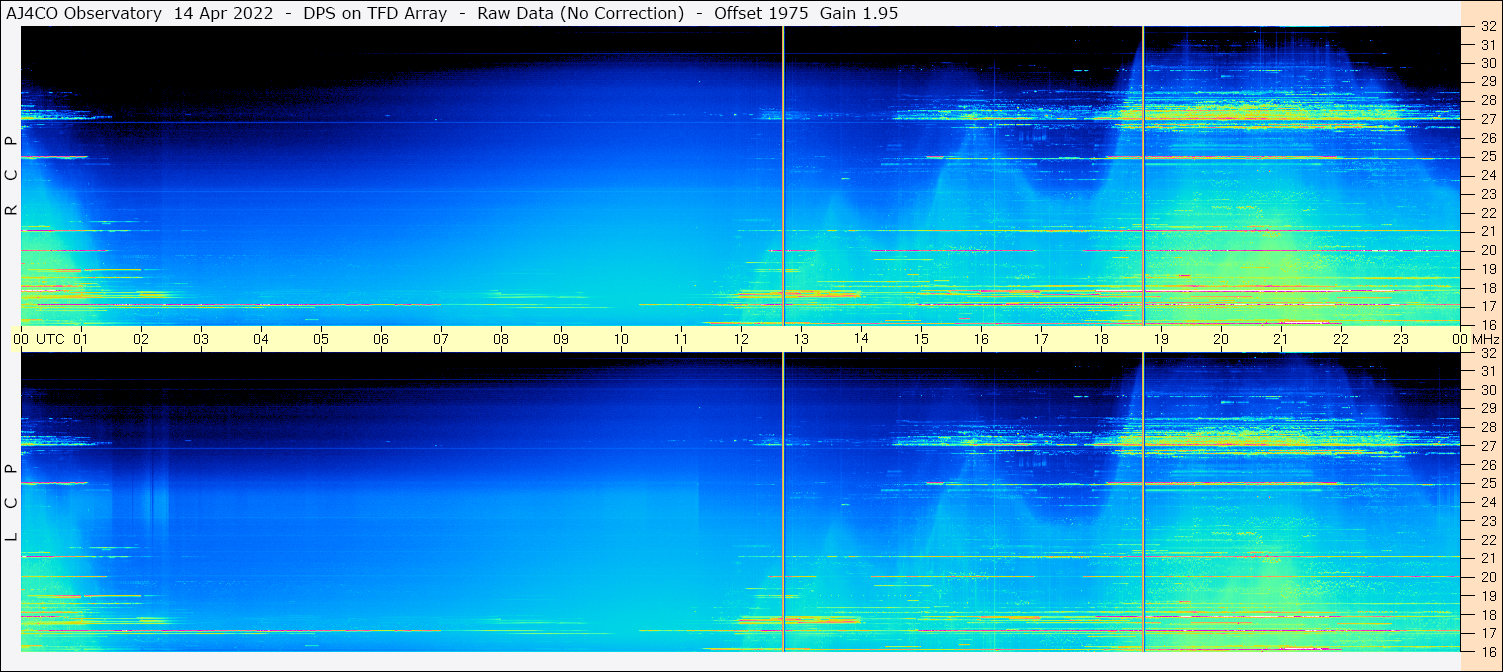Click the date 14 Apr 2022
The height and width of the screenshot is (672, 1503).
(x=223, y=13)
